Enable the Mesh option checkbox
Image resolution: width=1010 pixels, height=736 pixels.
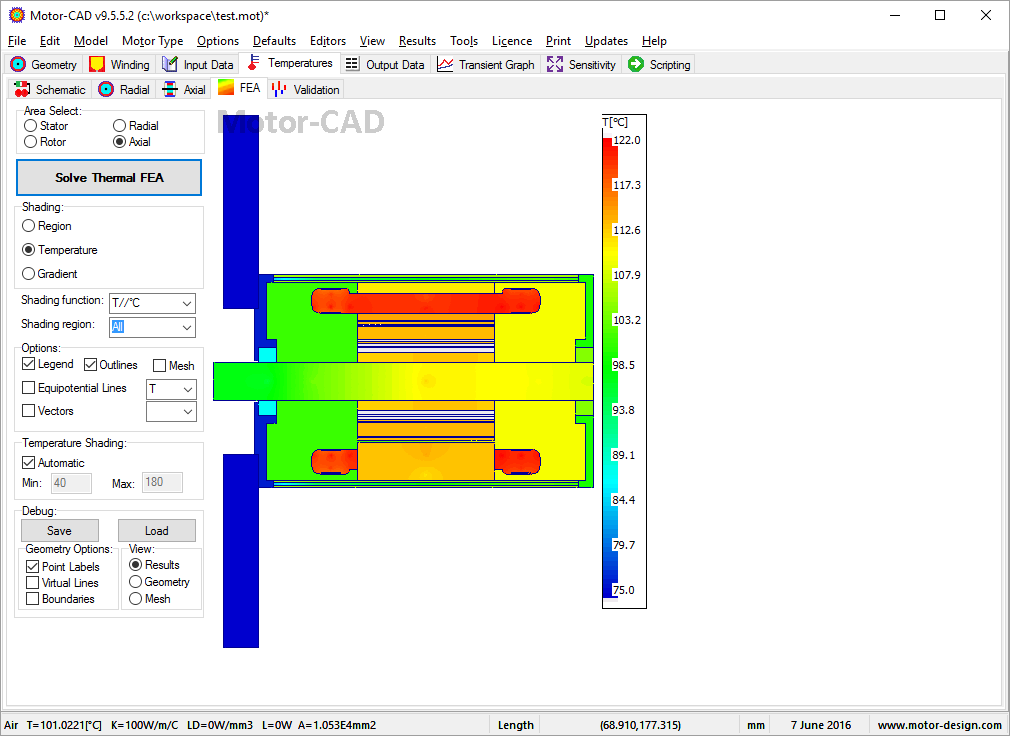point(160,366)
